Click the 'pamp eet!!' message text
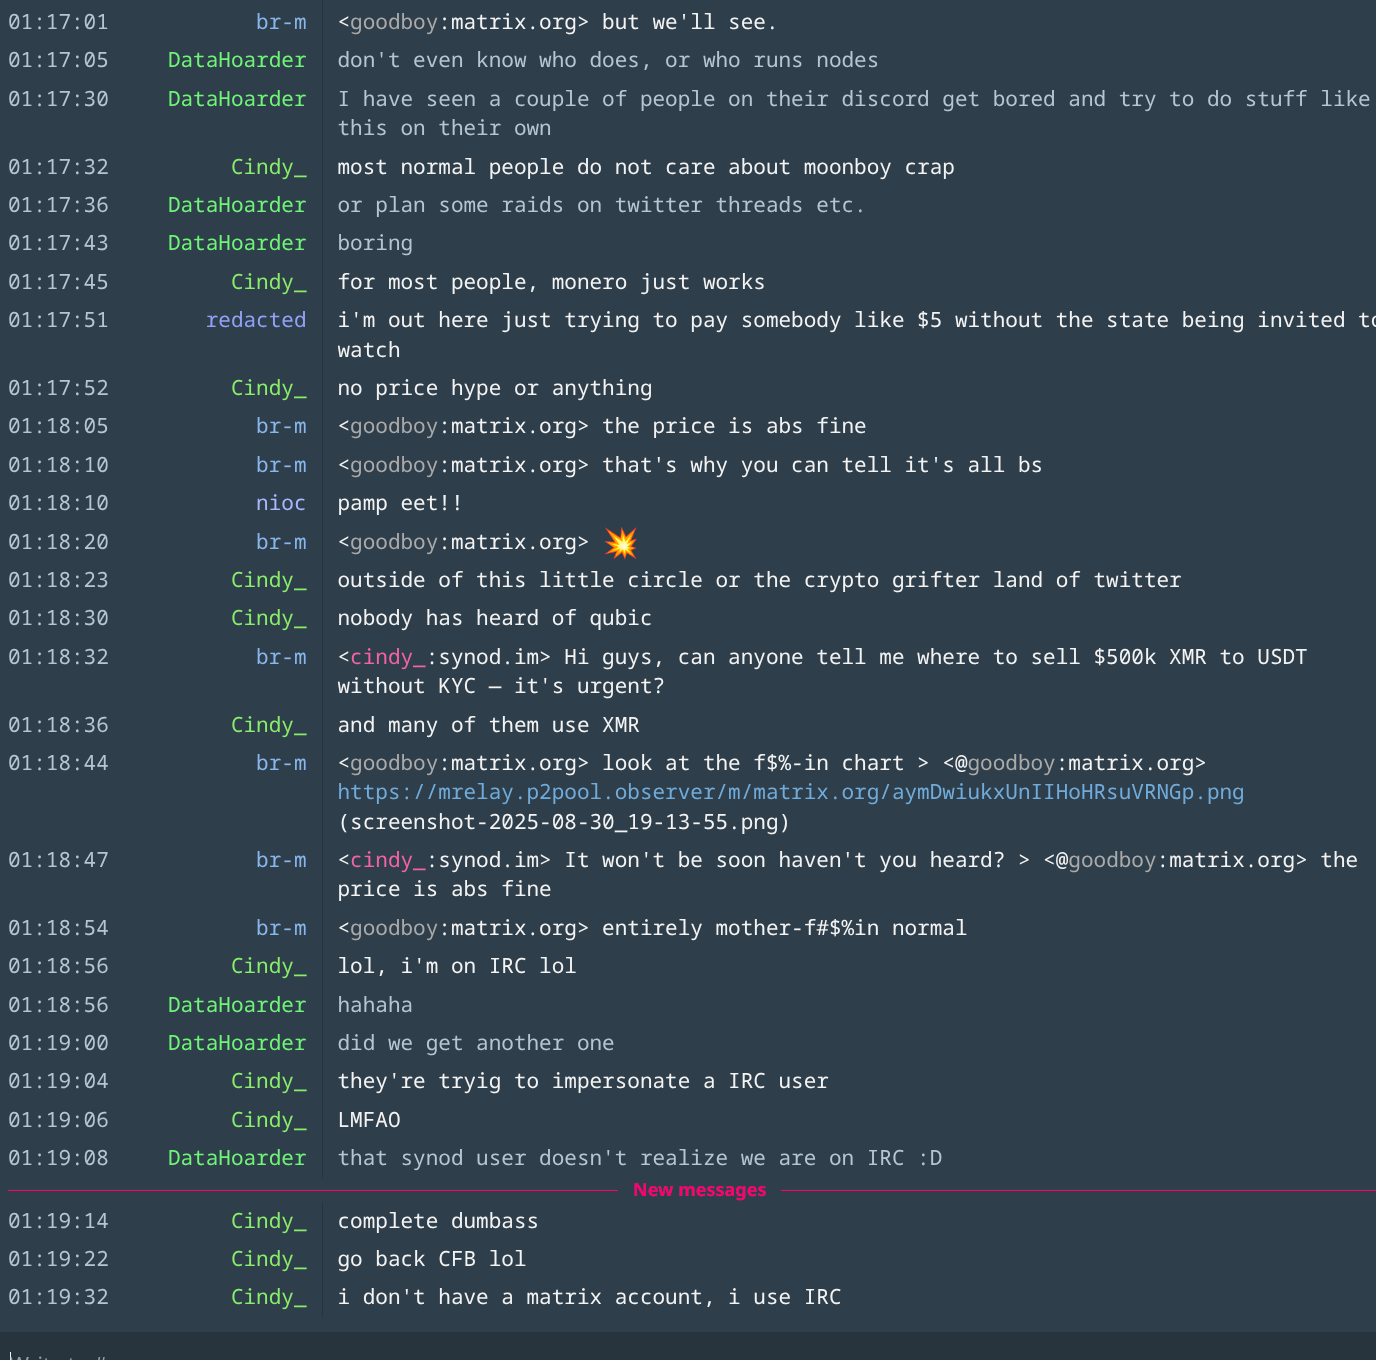Screen dimensions: 1376x1360 (399, 503)
